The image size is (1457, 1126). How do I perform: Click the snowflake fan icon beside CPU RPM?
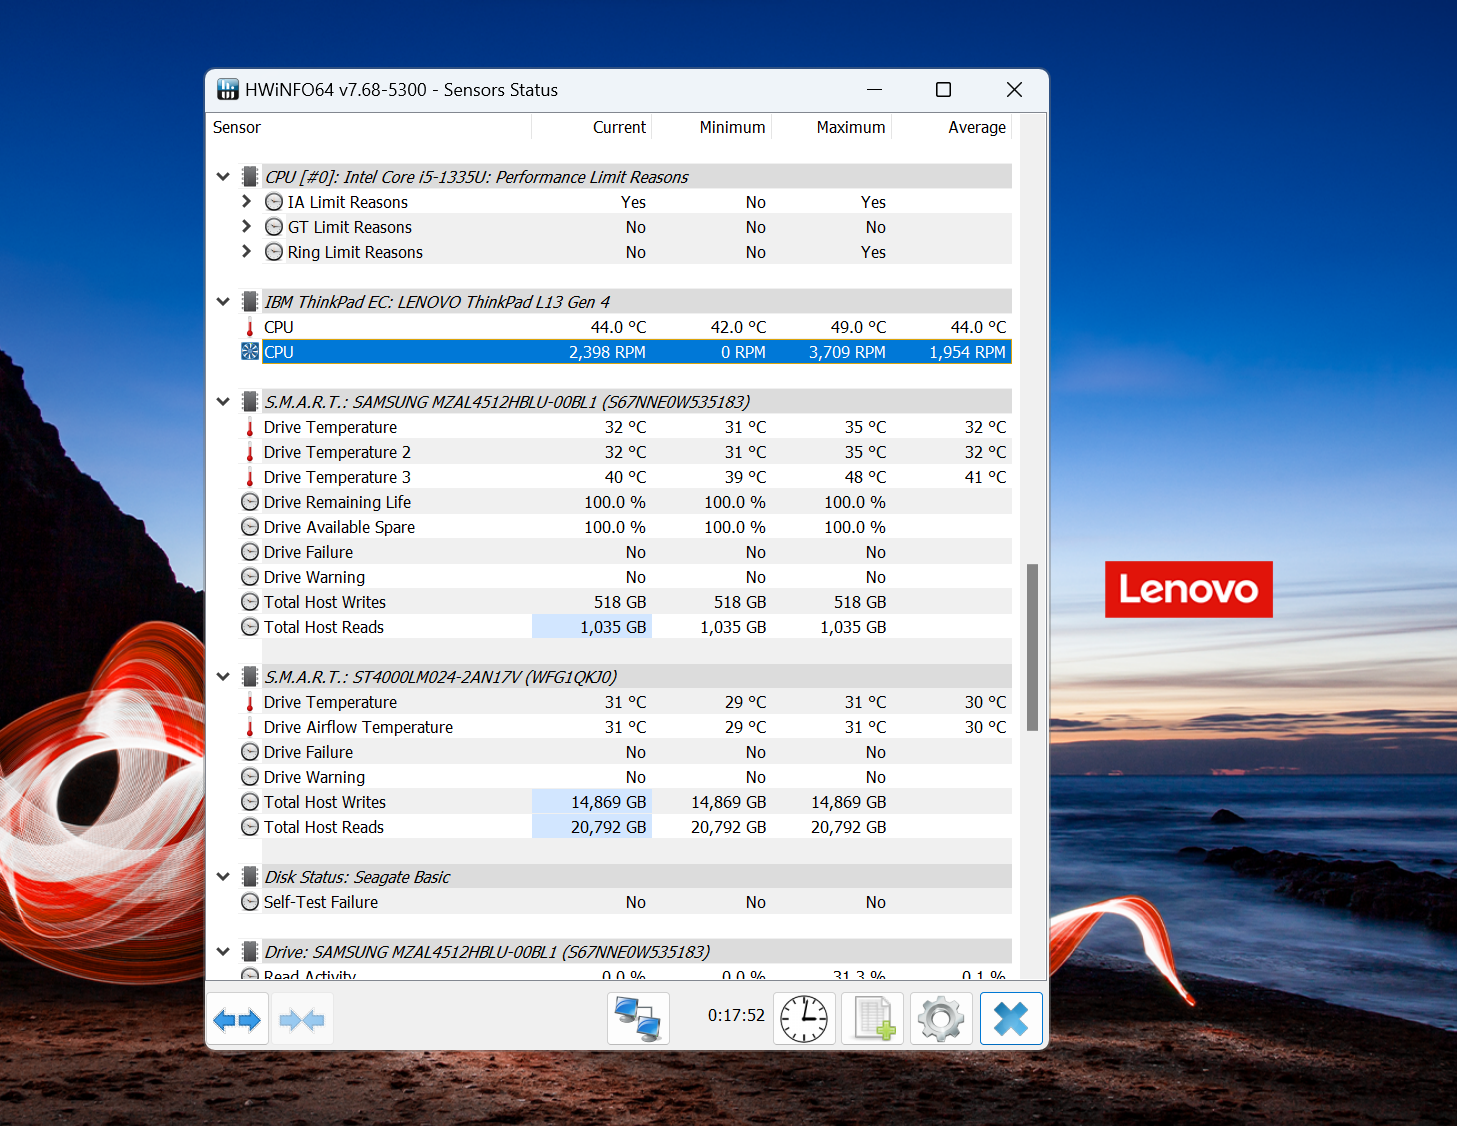(249, 351)
